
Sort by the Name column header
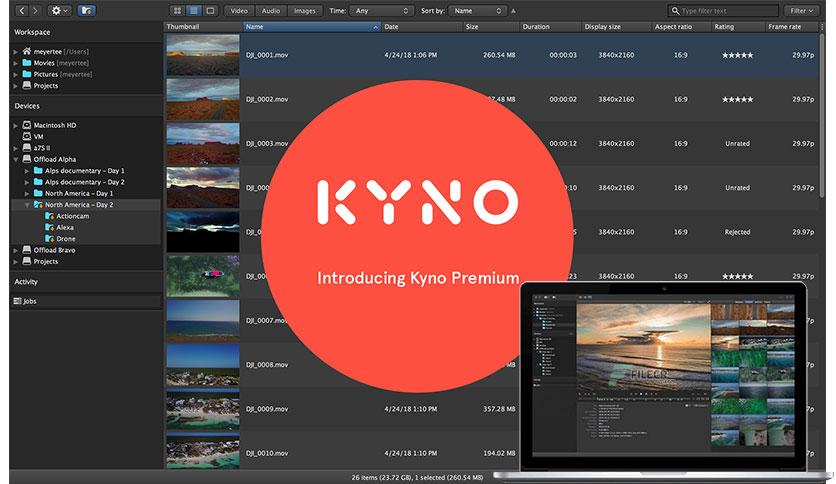click(x=311, y=27)
